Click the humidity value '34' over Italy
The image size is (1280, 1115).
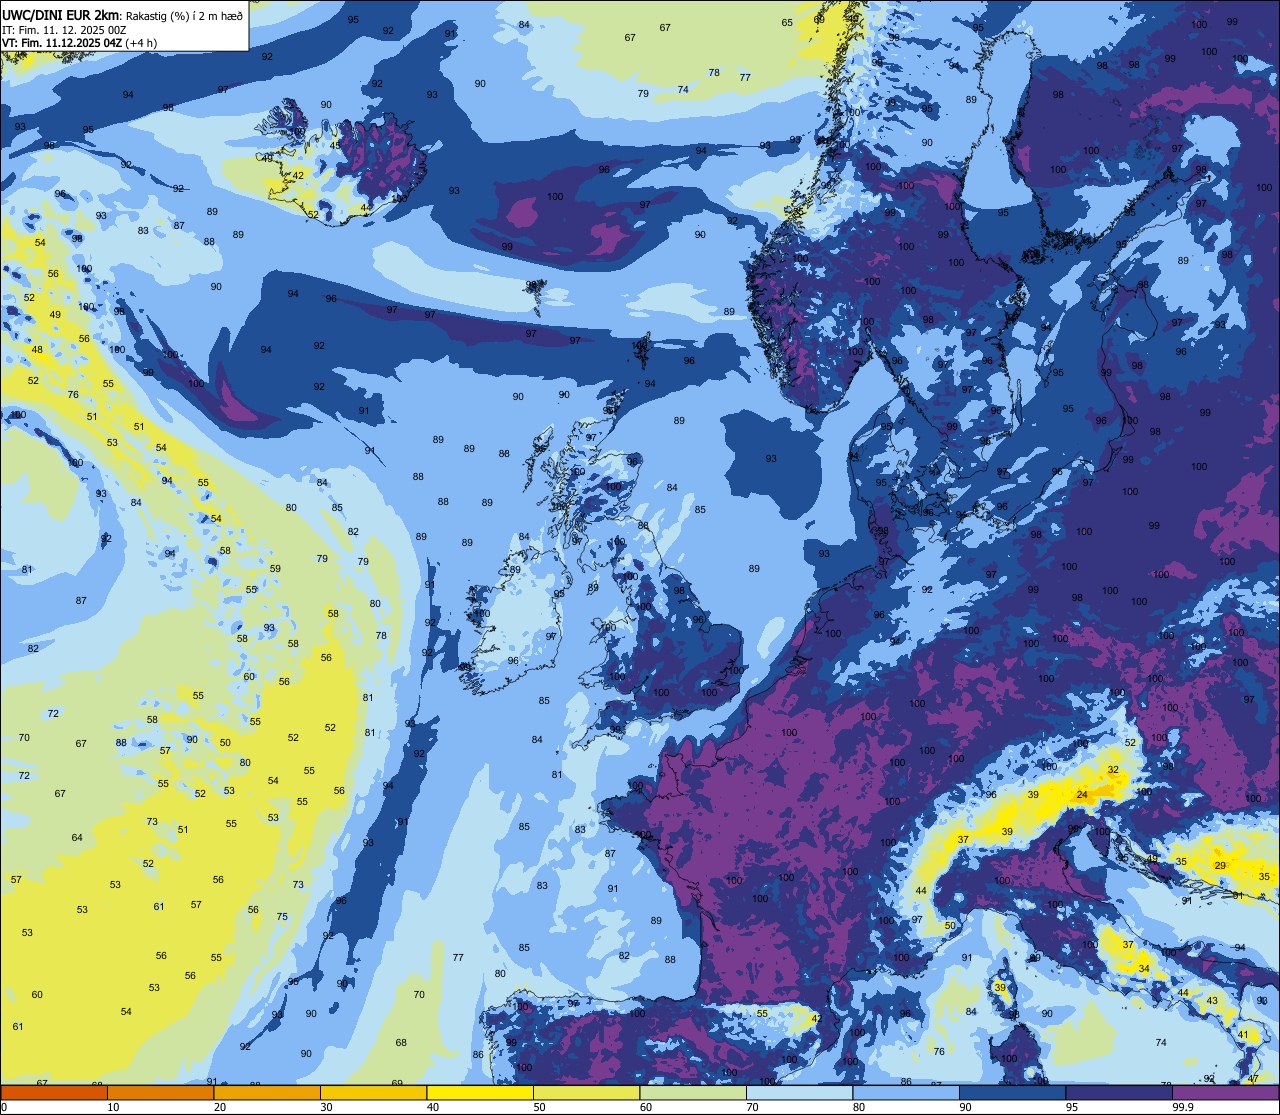1144,969
